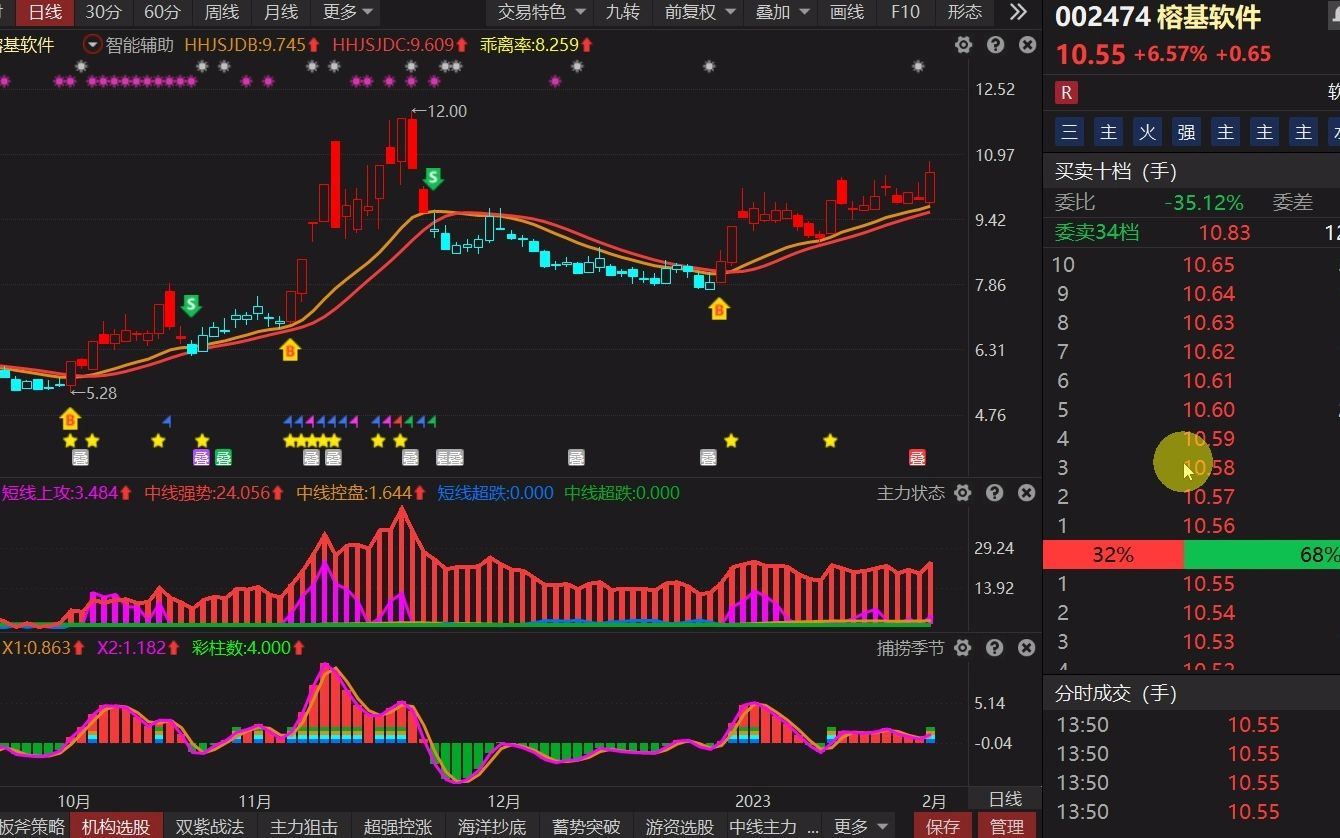Click buy level 1 price 10.55
This screenshot has width=1340, height=838.
1208,584
